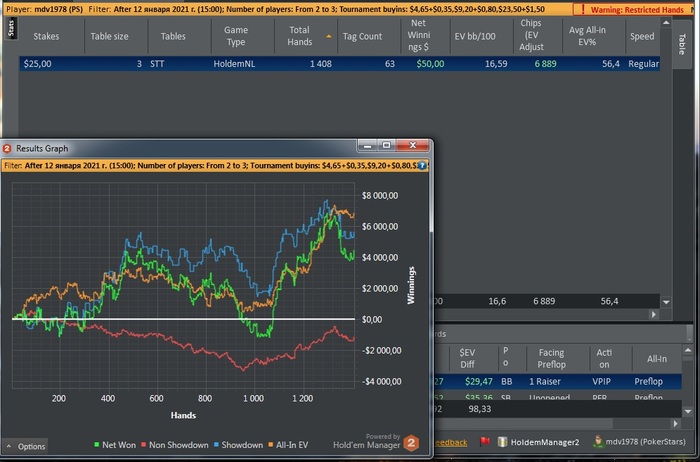
Task: Click the red exclamation warning icon
Action: point(583,9)
